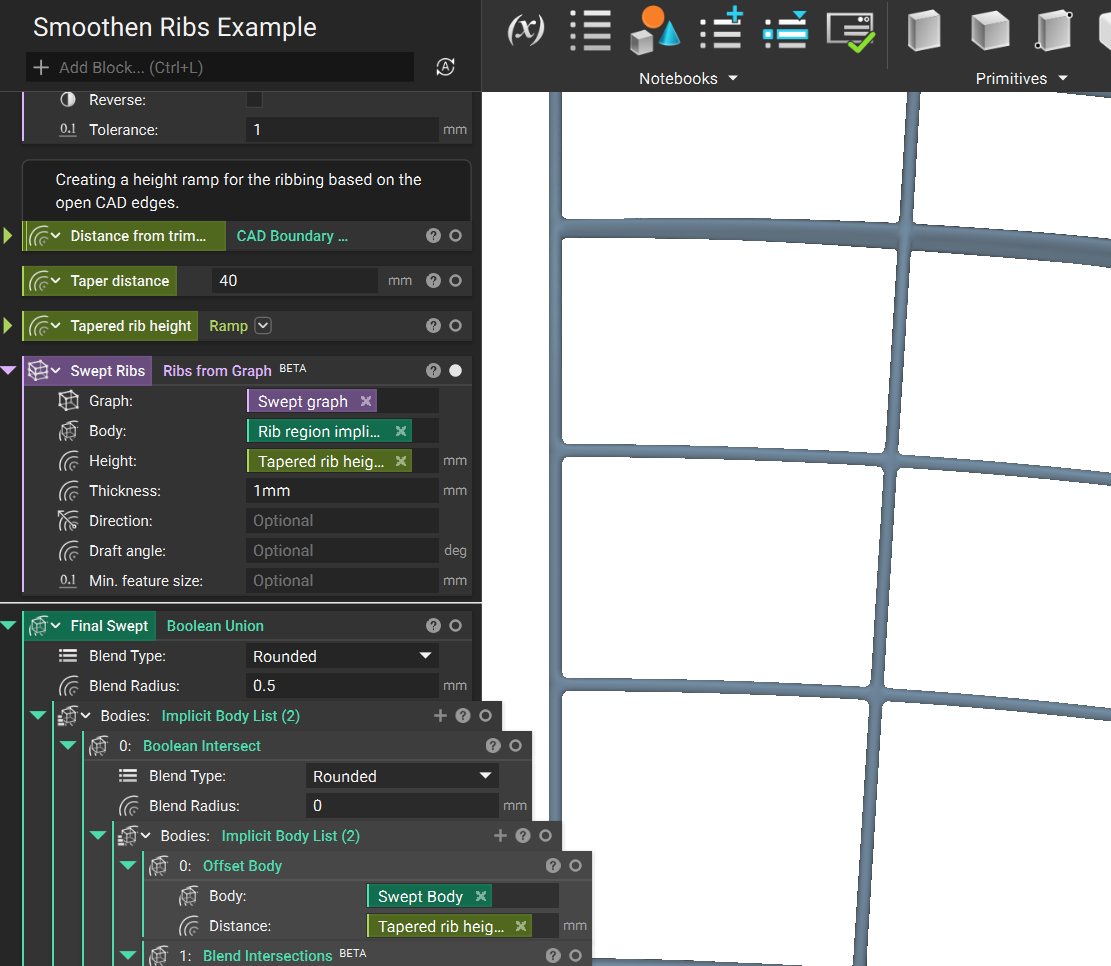Open the Primitives ribbon group menu
This screenshot has width=1111, height=966.
point(1021,79)
